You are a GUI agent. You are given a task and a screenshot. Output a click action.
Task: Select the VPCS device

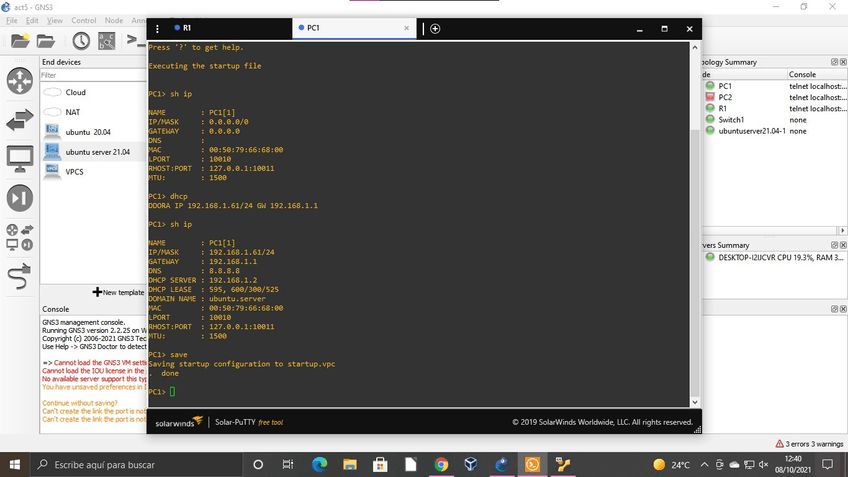click(x=75, y=172)
